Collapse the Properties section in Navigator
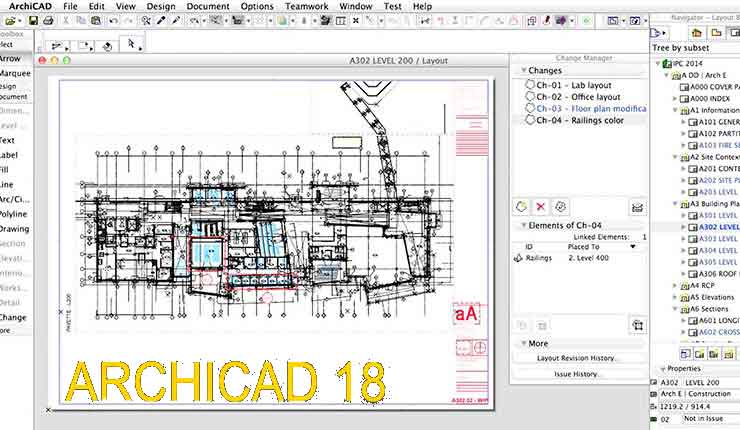 click(663, 369)
